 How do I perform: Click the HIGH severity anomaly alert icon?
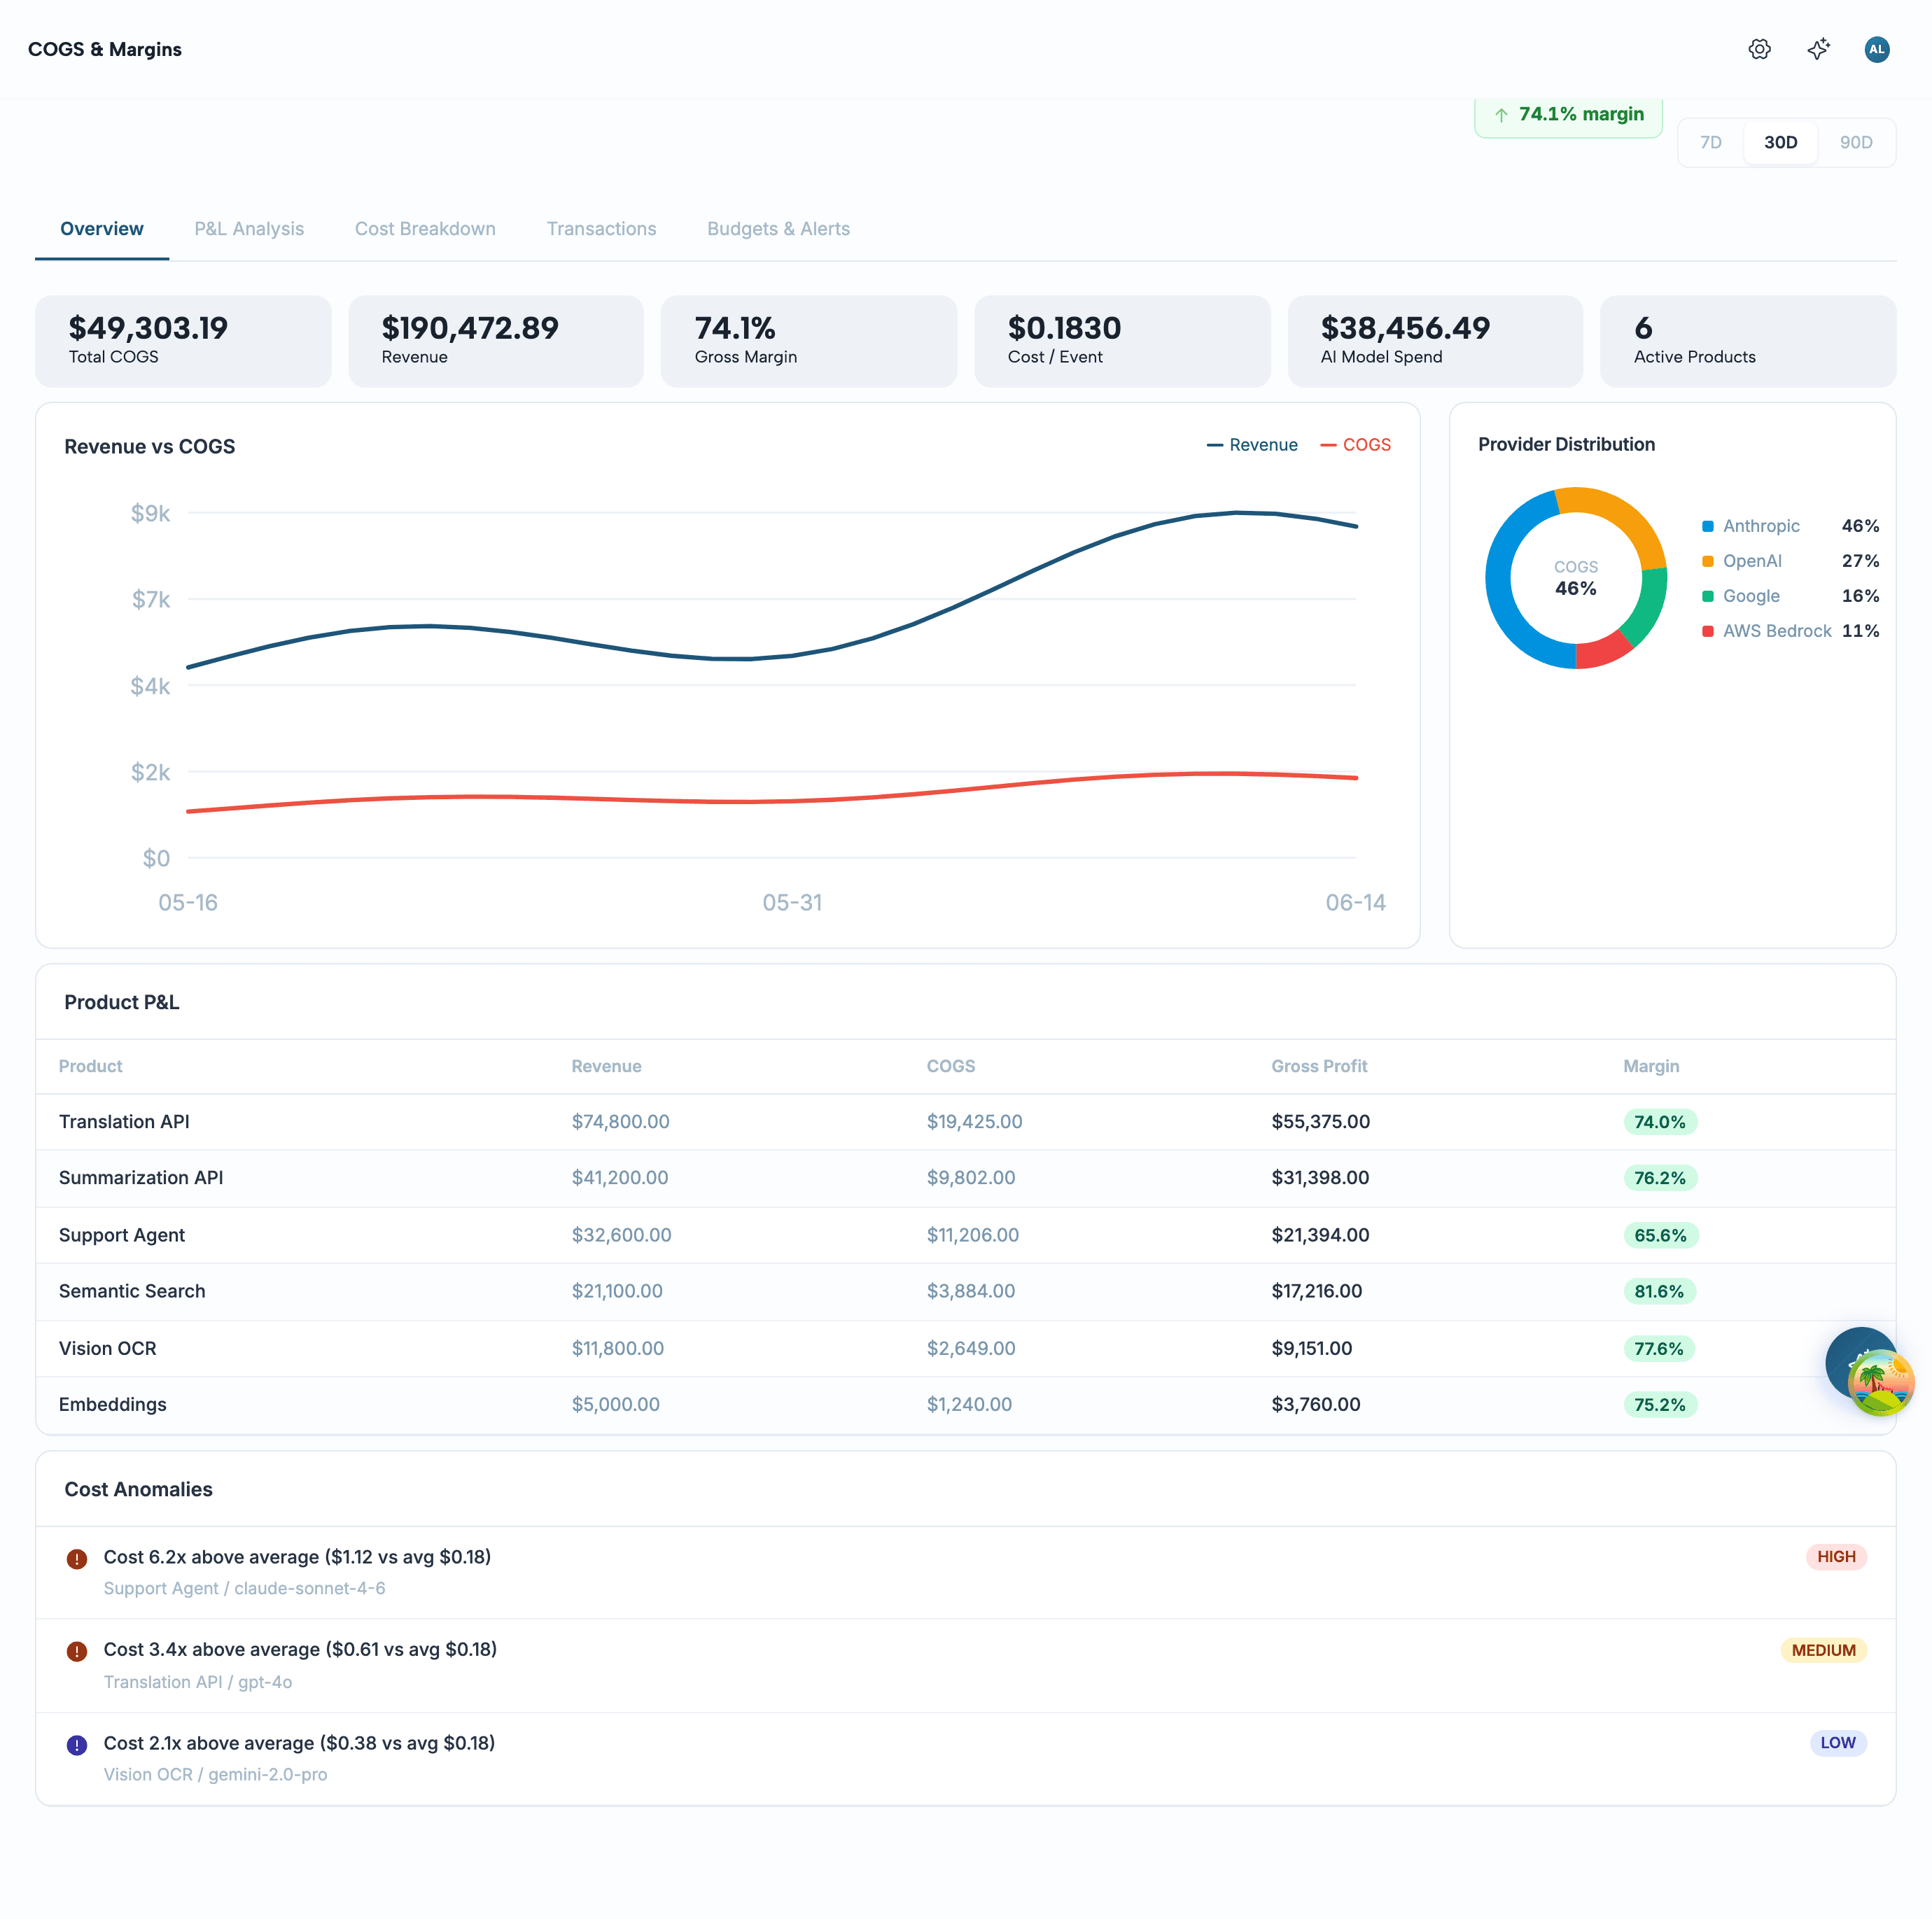point(77,1558)
